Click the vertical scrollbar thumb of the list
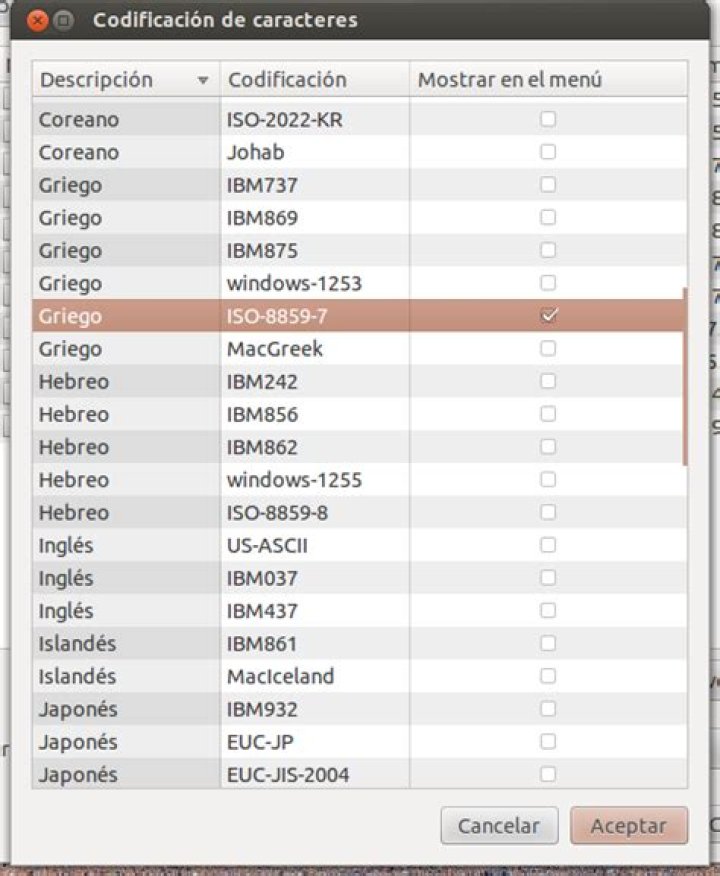Image resolution: width=720 pixels, height=876 pixels. coord(685,377)
